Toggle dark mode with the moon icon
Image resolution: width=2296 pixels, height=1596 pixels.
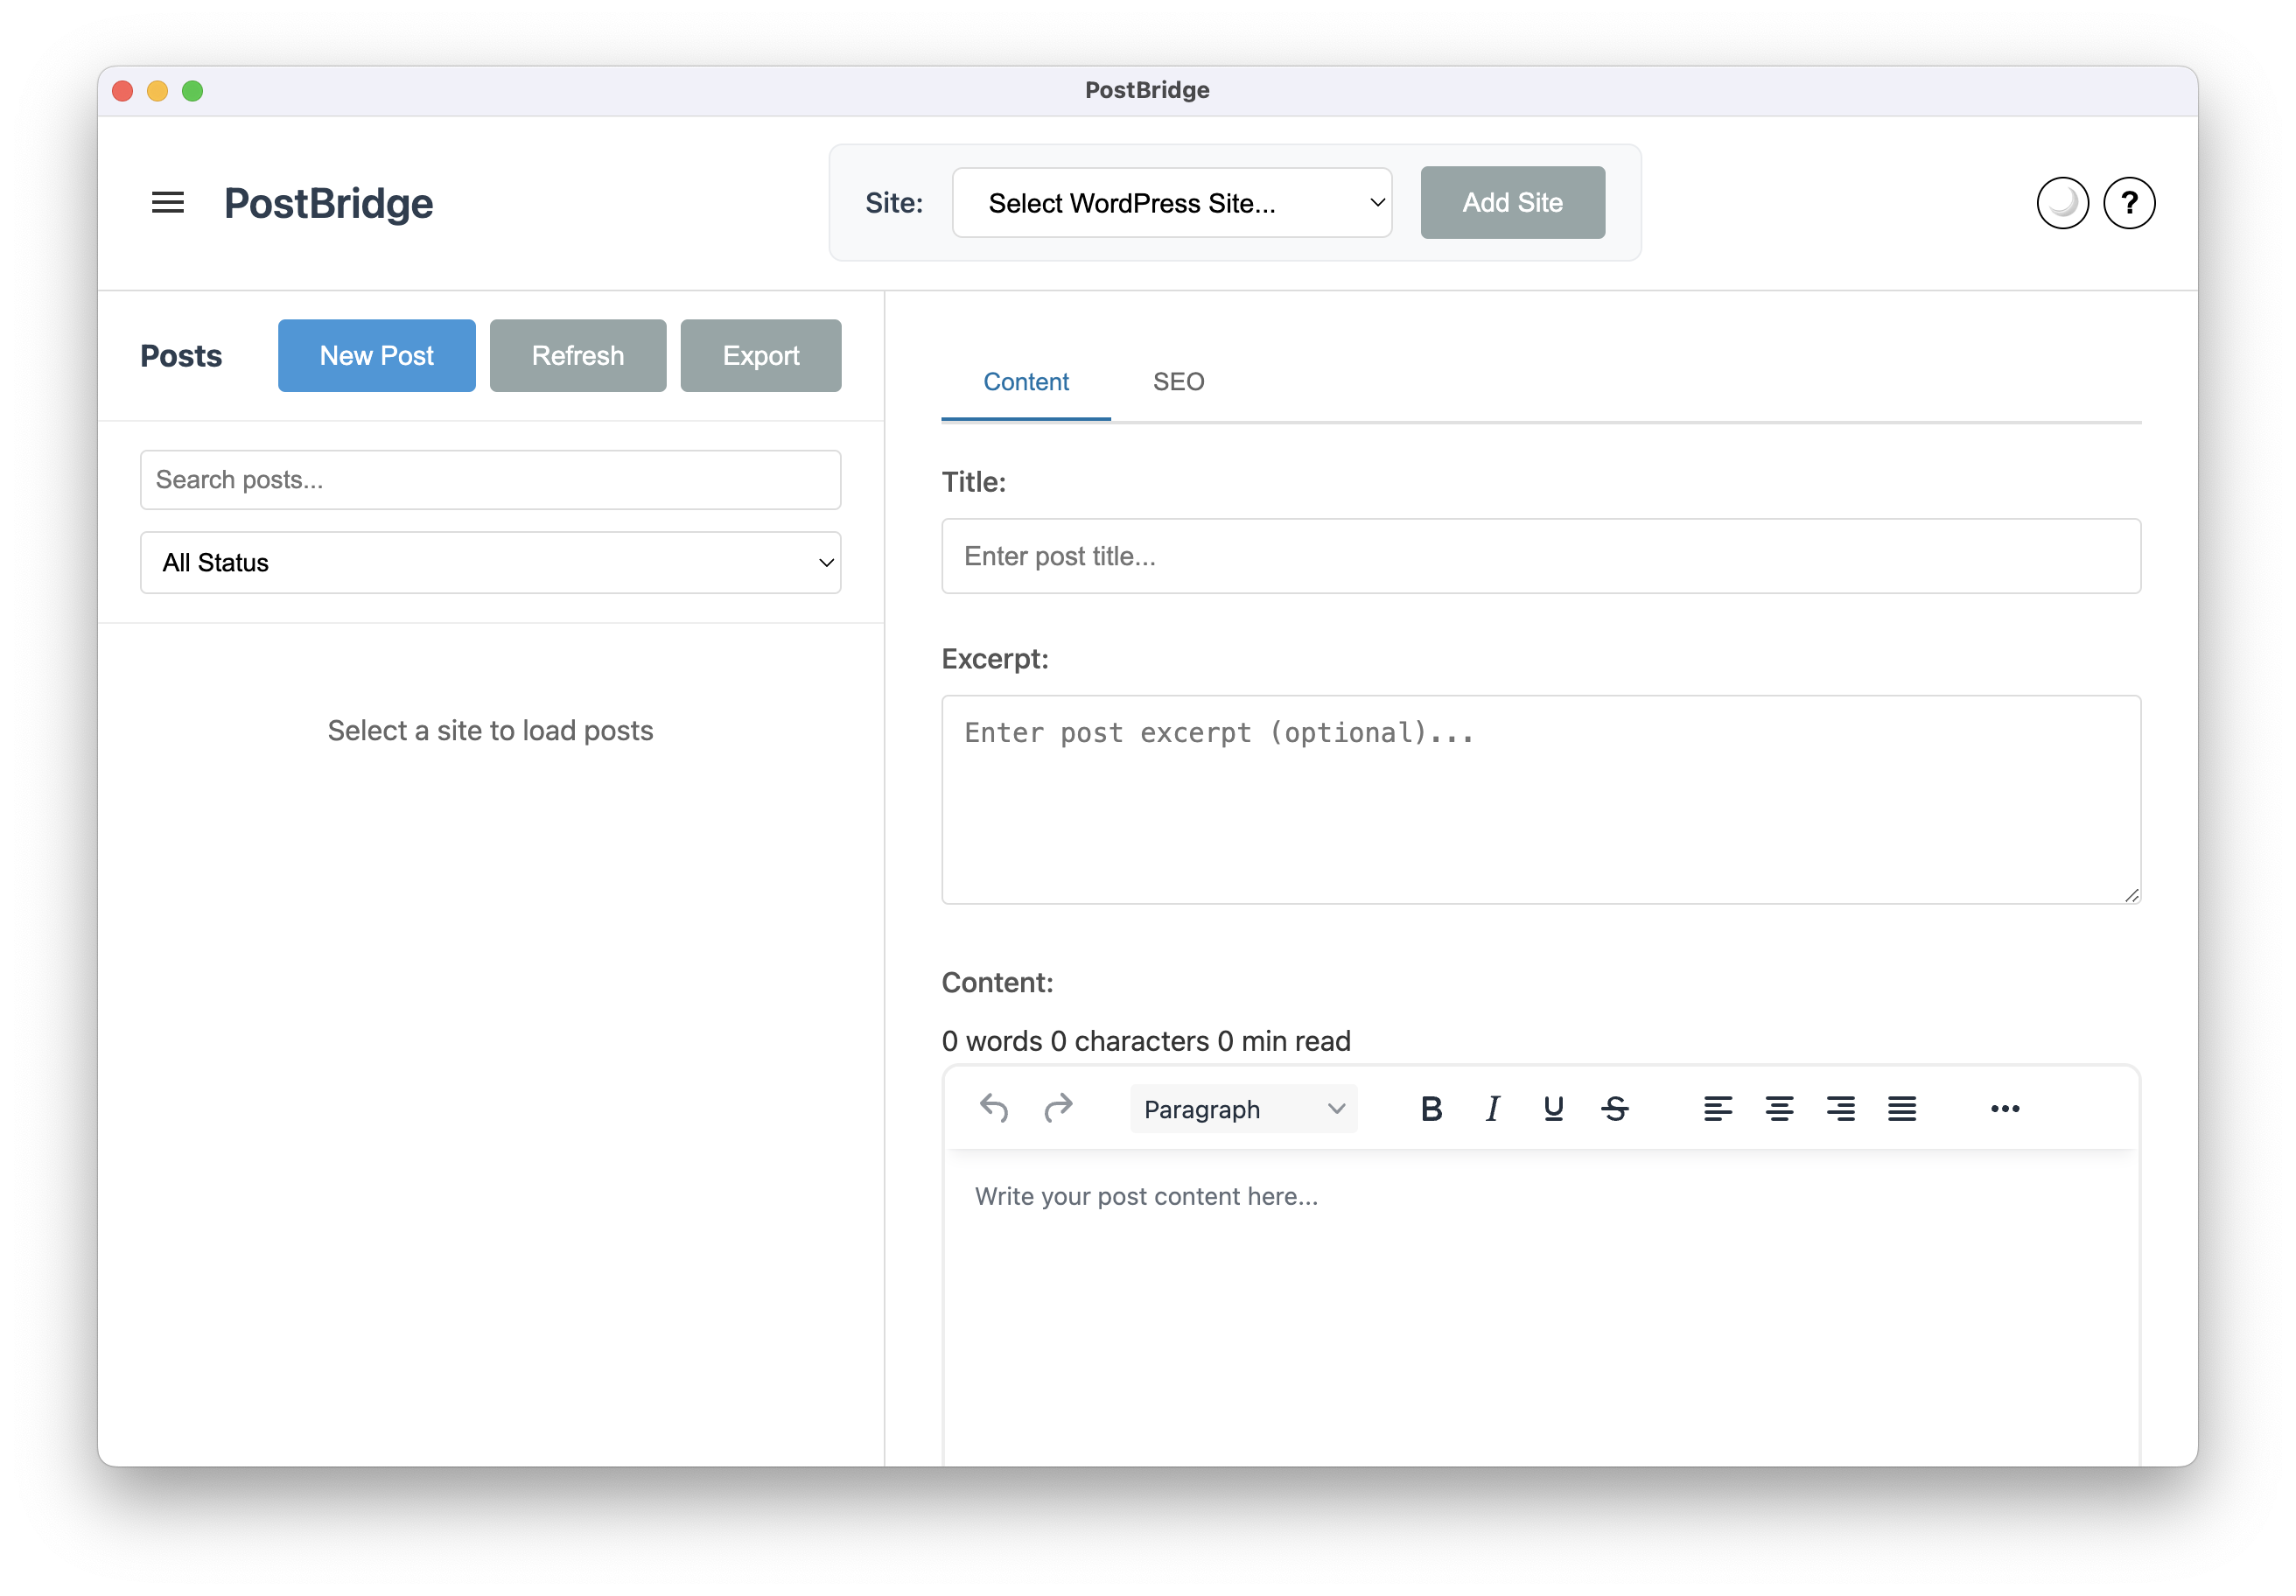tap(2062, 203)
